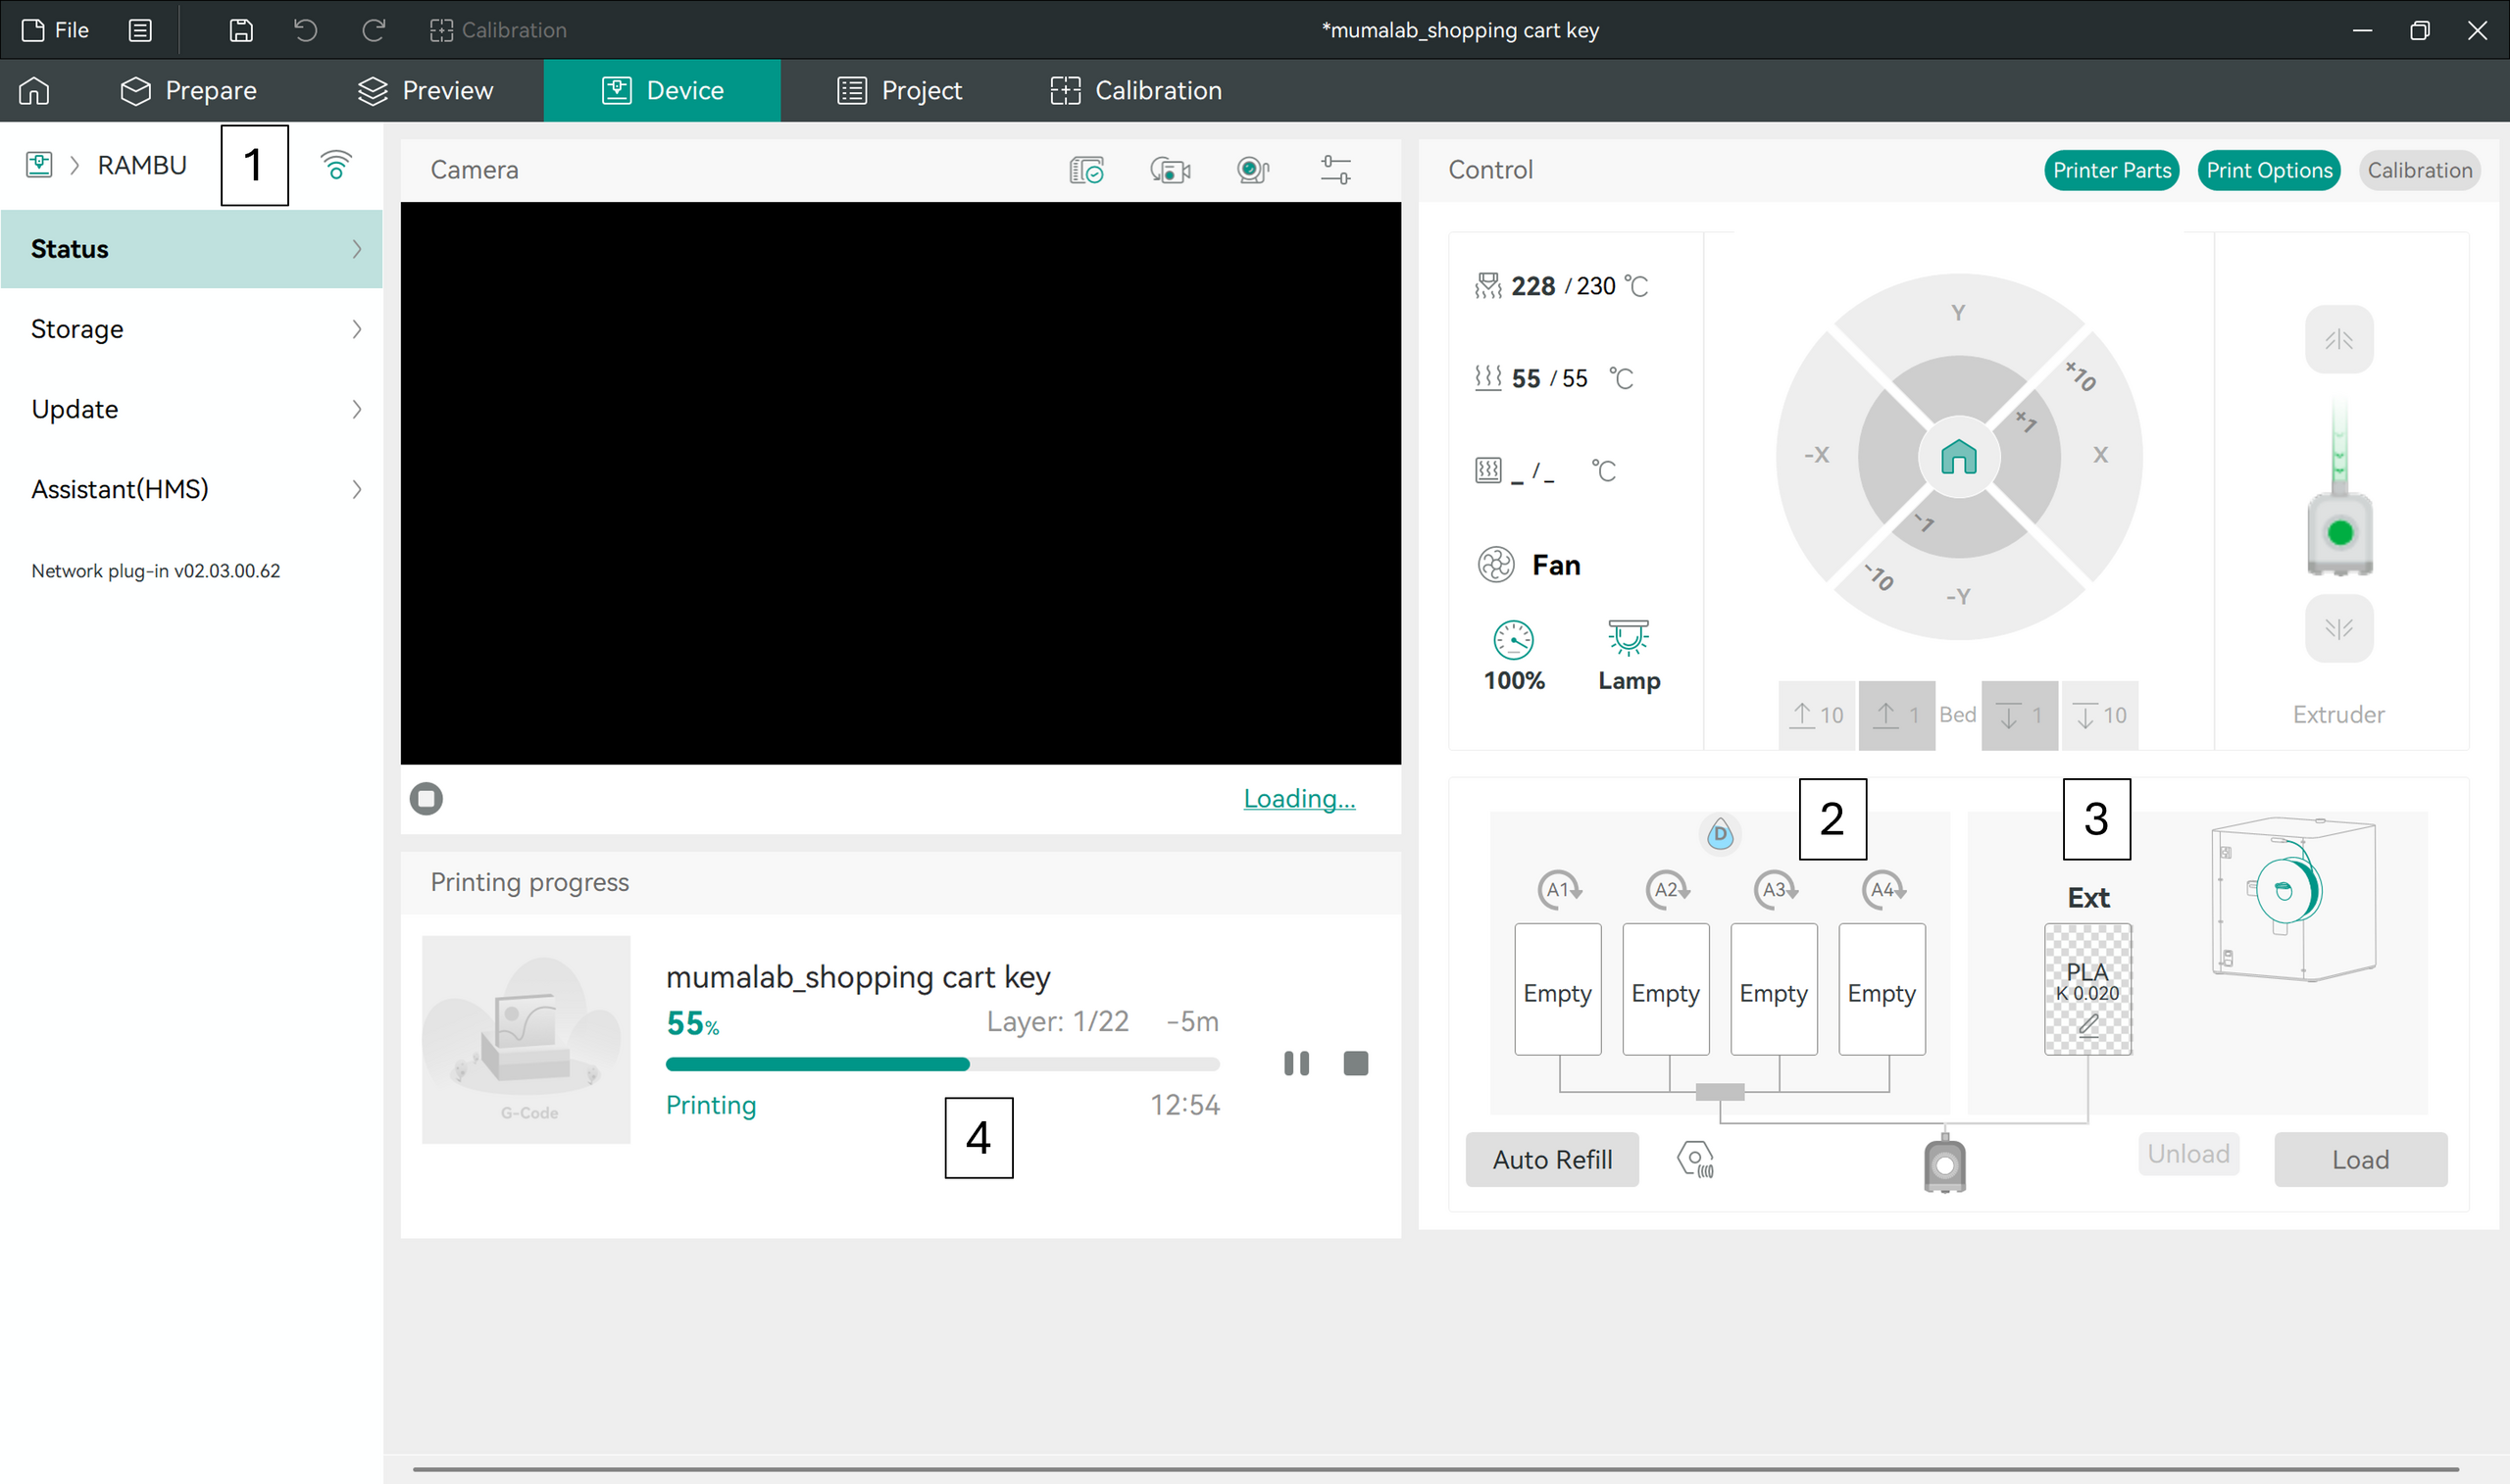Click the AMS settings gear icon beside Auto Refill

(1695, 1159)
